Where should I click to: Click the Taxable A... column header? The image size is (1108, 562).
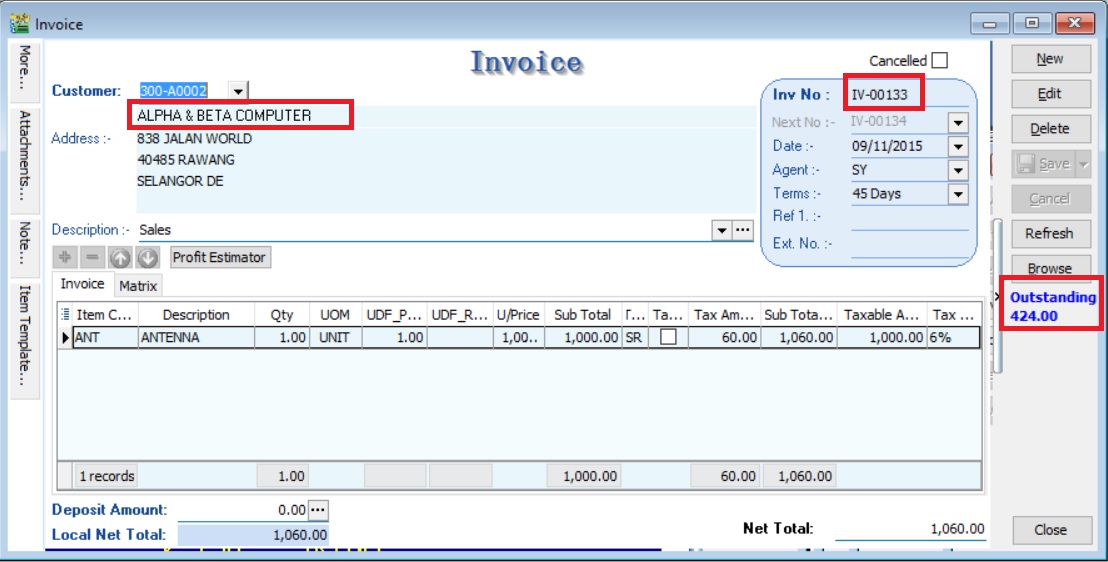pyautogui.click(x=882, y=315)
